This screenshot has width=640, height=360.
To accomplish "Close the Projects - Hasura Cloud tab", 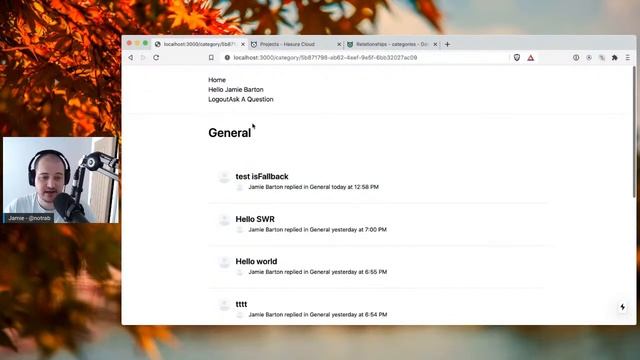I will click(339, 44).
